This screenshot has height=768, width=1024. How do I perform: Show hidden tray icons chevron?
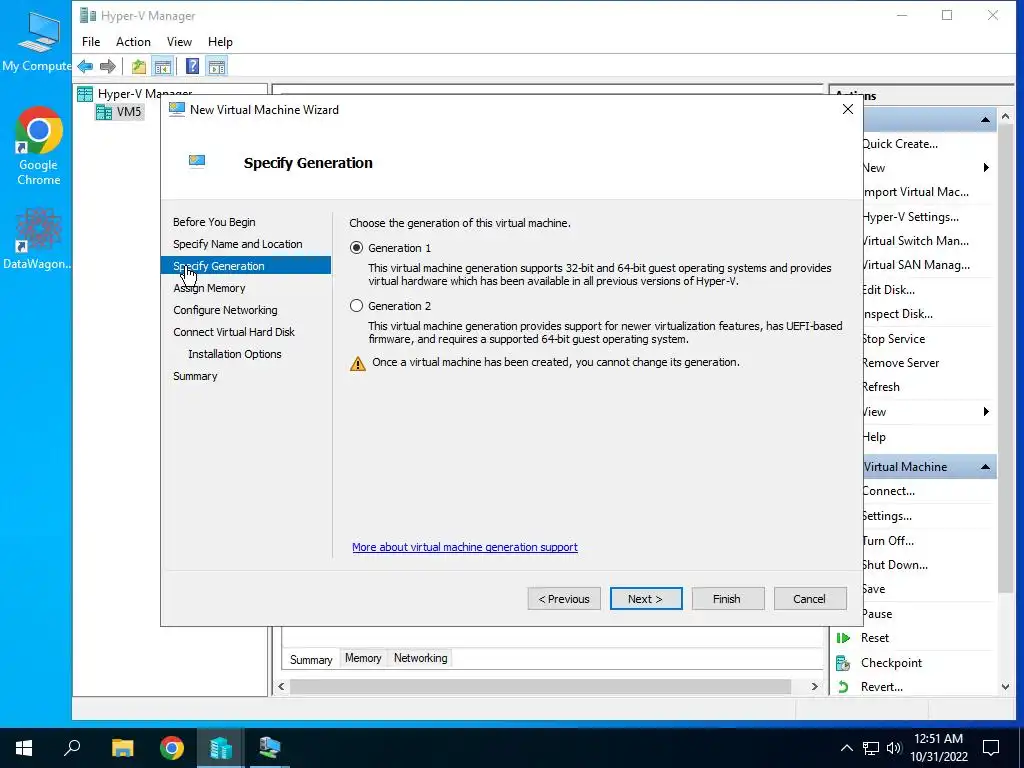846,748
